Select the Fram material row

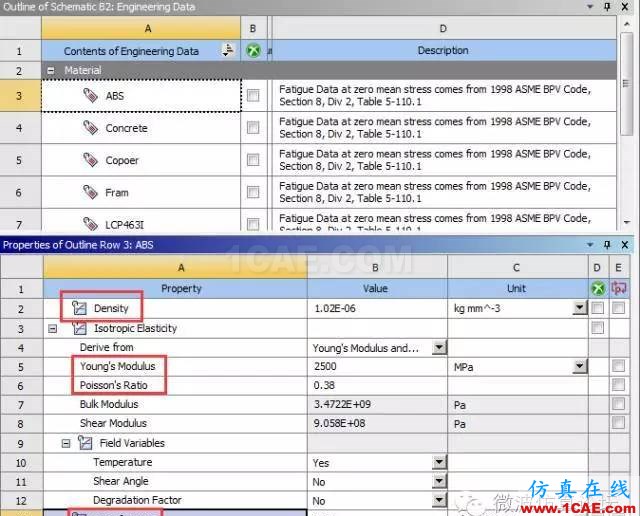pos(141,192)
